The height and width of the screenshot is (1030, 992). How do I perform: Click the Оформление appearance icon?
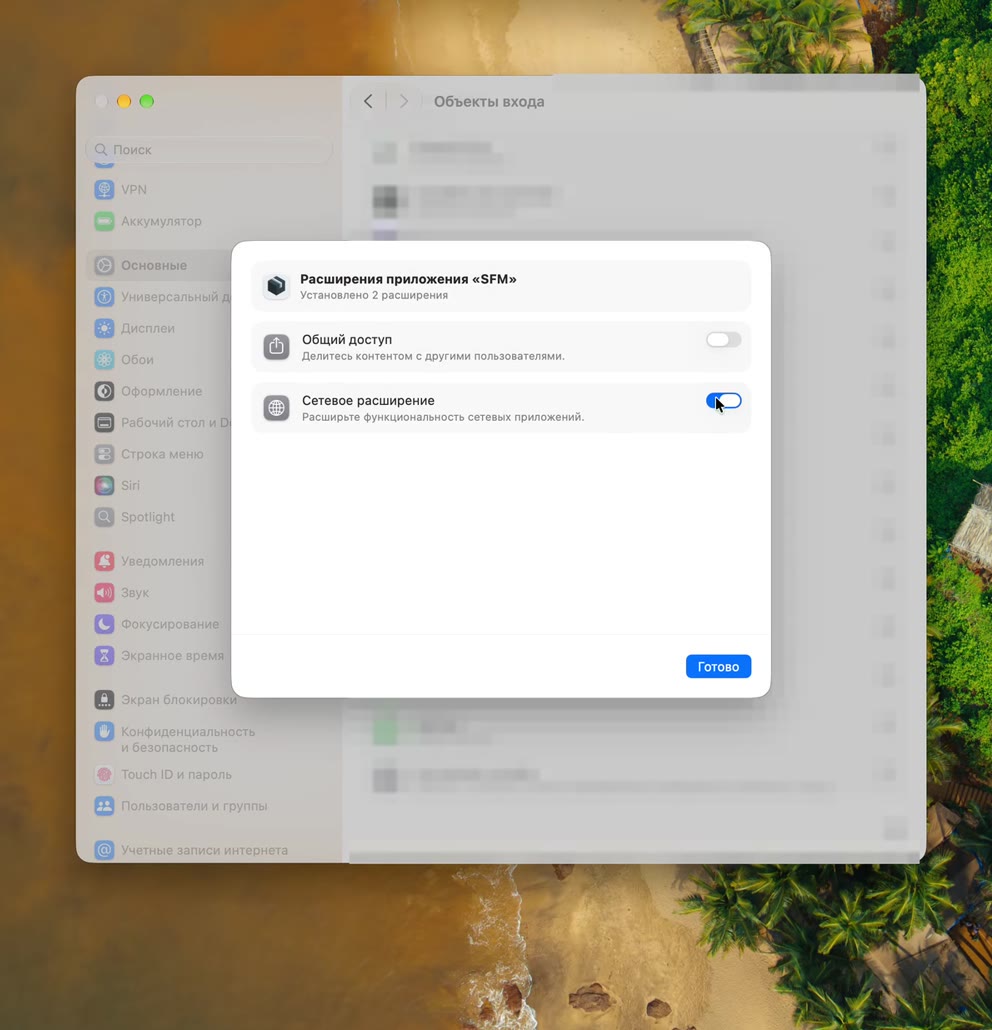(104, 391)
